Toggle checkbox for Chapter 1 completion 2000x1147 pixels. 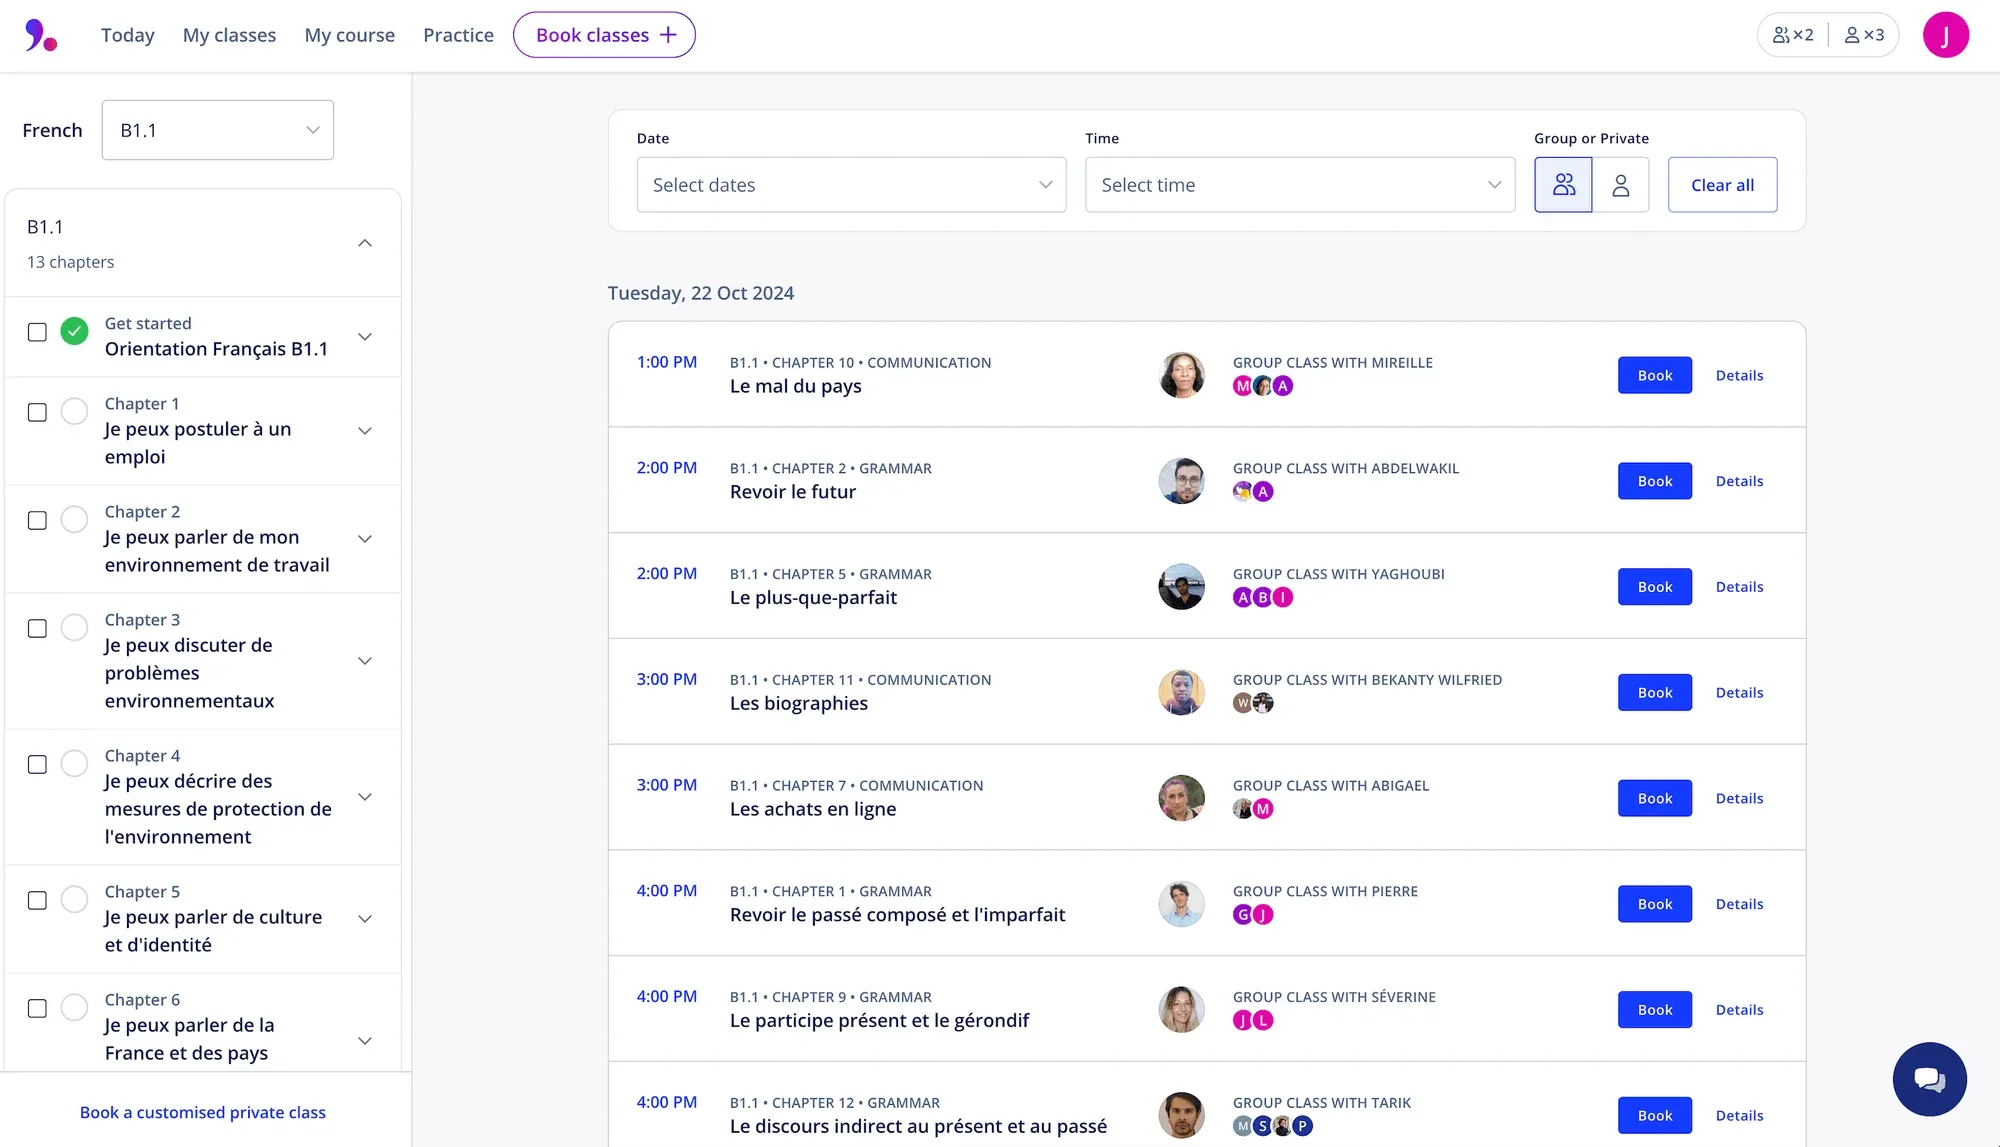pos(37,412)
